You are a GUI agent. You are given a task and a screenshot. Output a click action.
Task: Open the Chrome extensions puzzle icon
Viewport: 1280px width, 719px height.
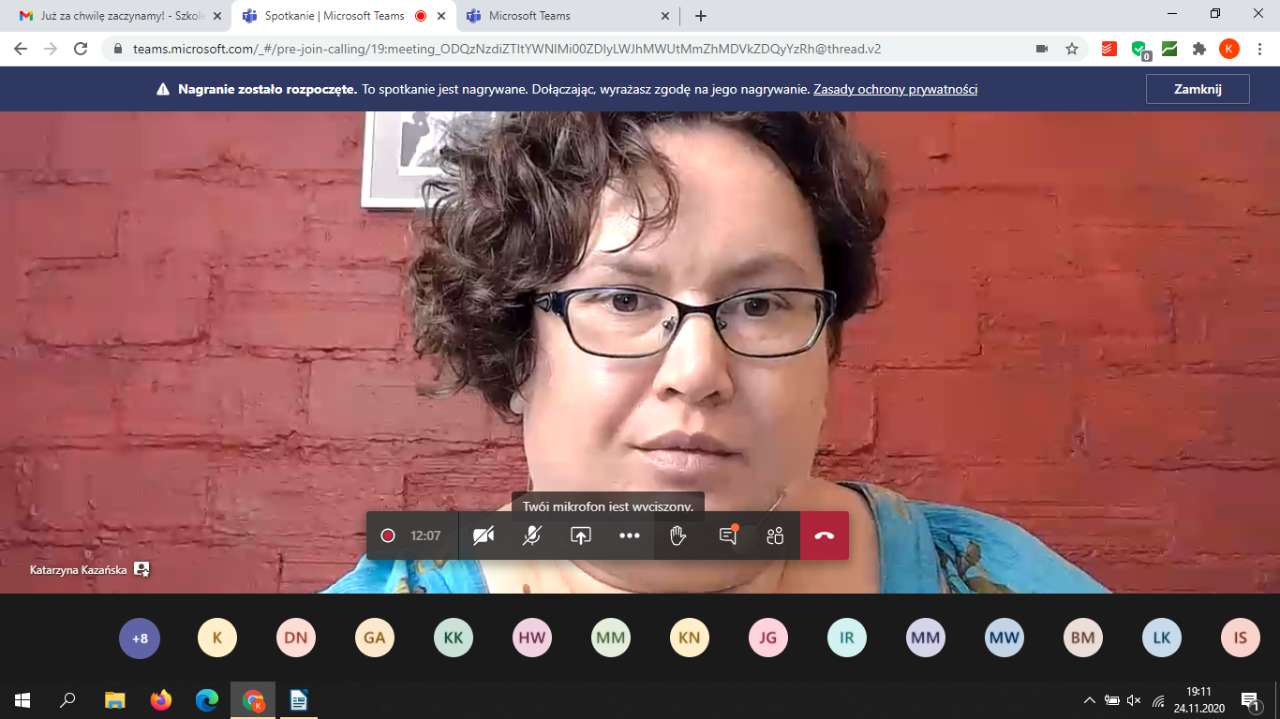(x=1200, y=49)
